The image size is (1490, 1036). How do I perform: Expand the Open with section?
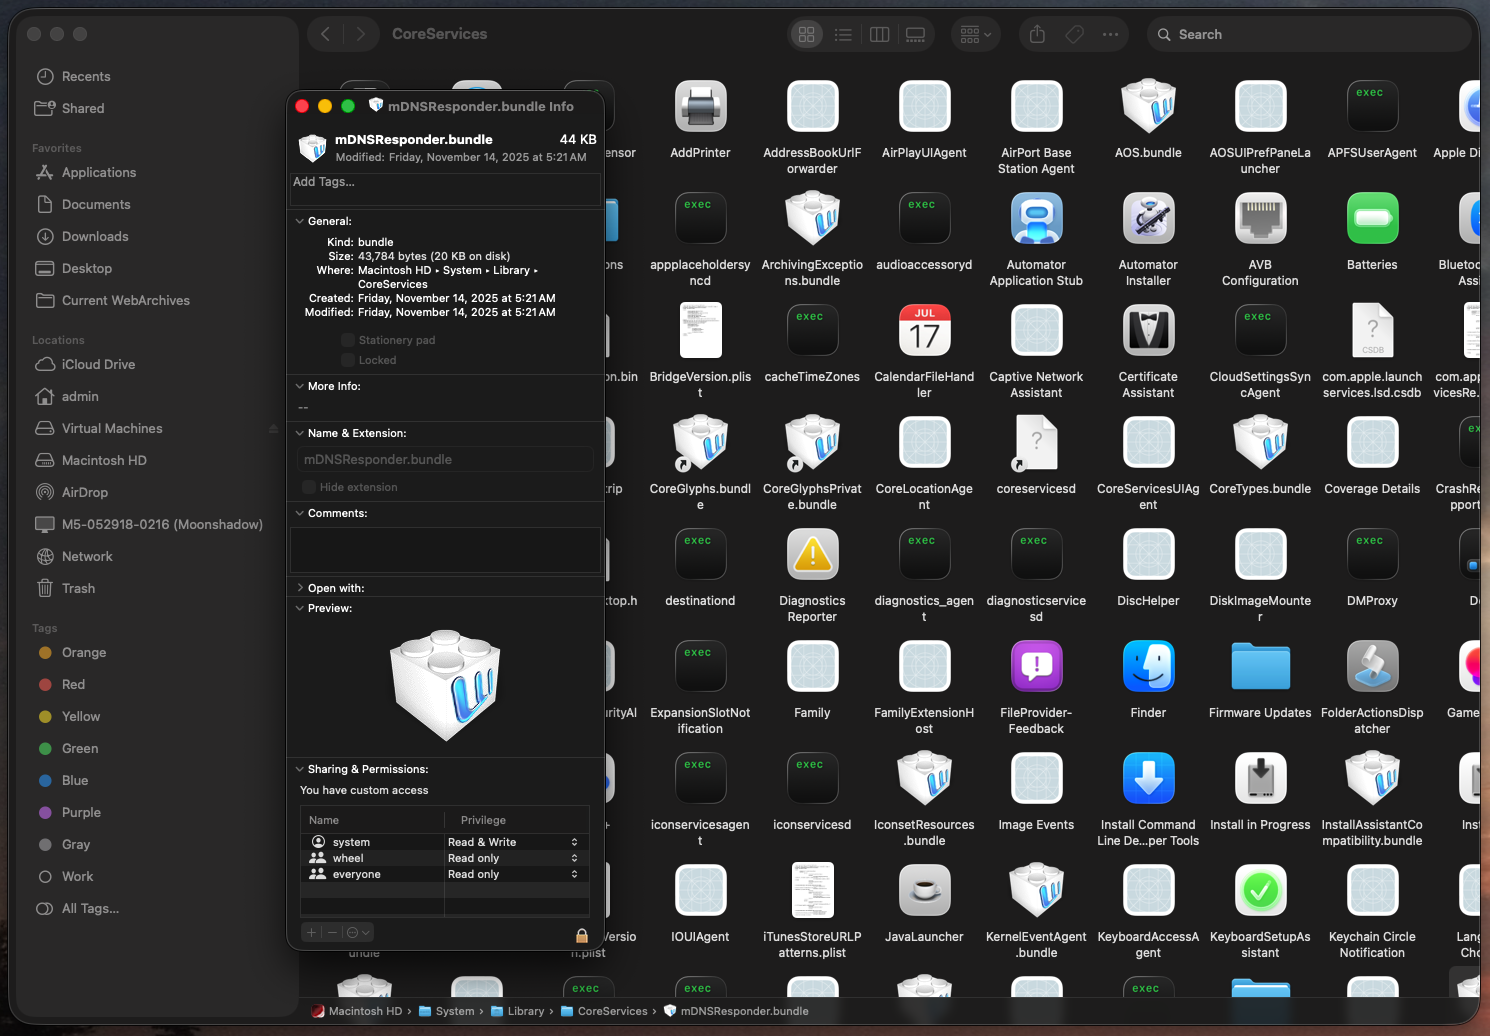(300, 588)
